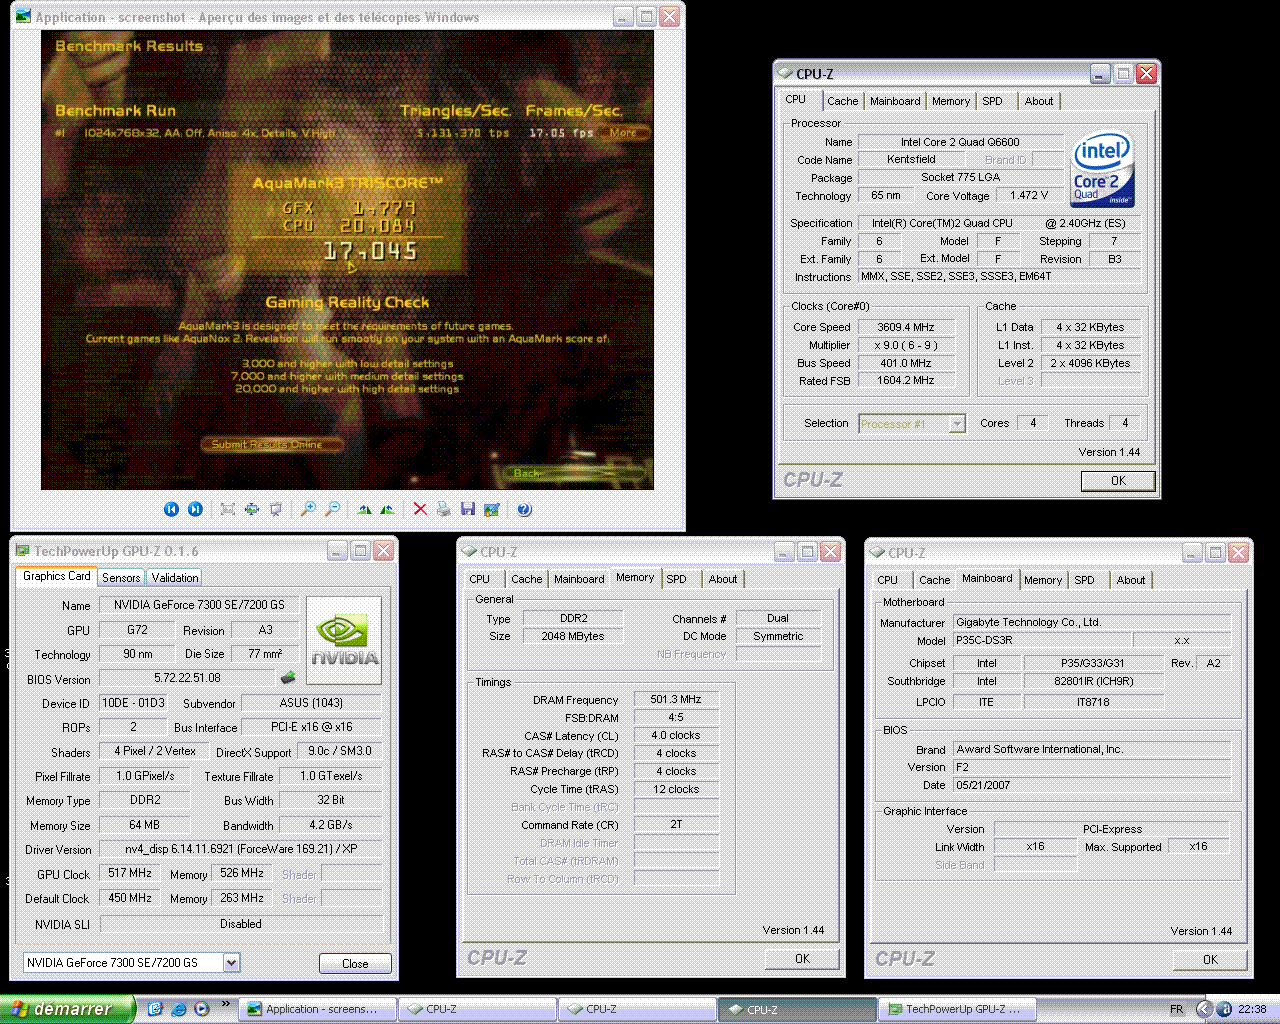Click the Intel Core 2 Quad logo in CPU-Z
Image resolution: width=1280 pixels, height=1024 pixels.
pos(1102,168)
